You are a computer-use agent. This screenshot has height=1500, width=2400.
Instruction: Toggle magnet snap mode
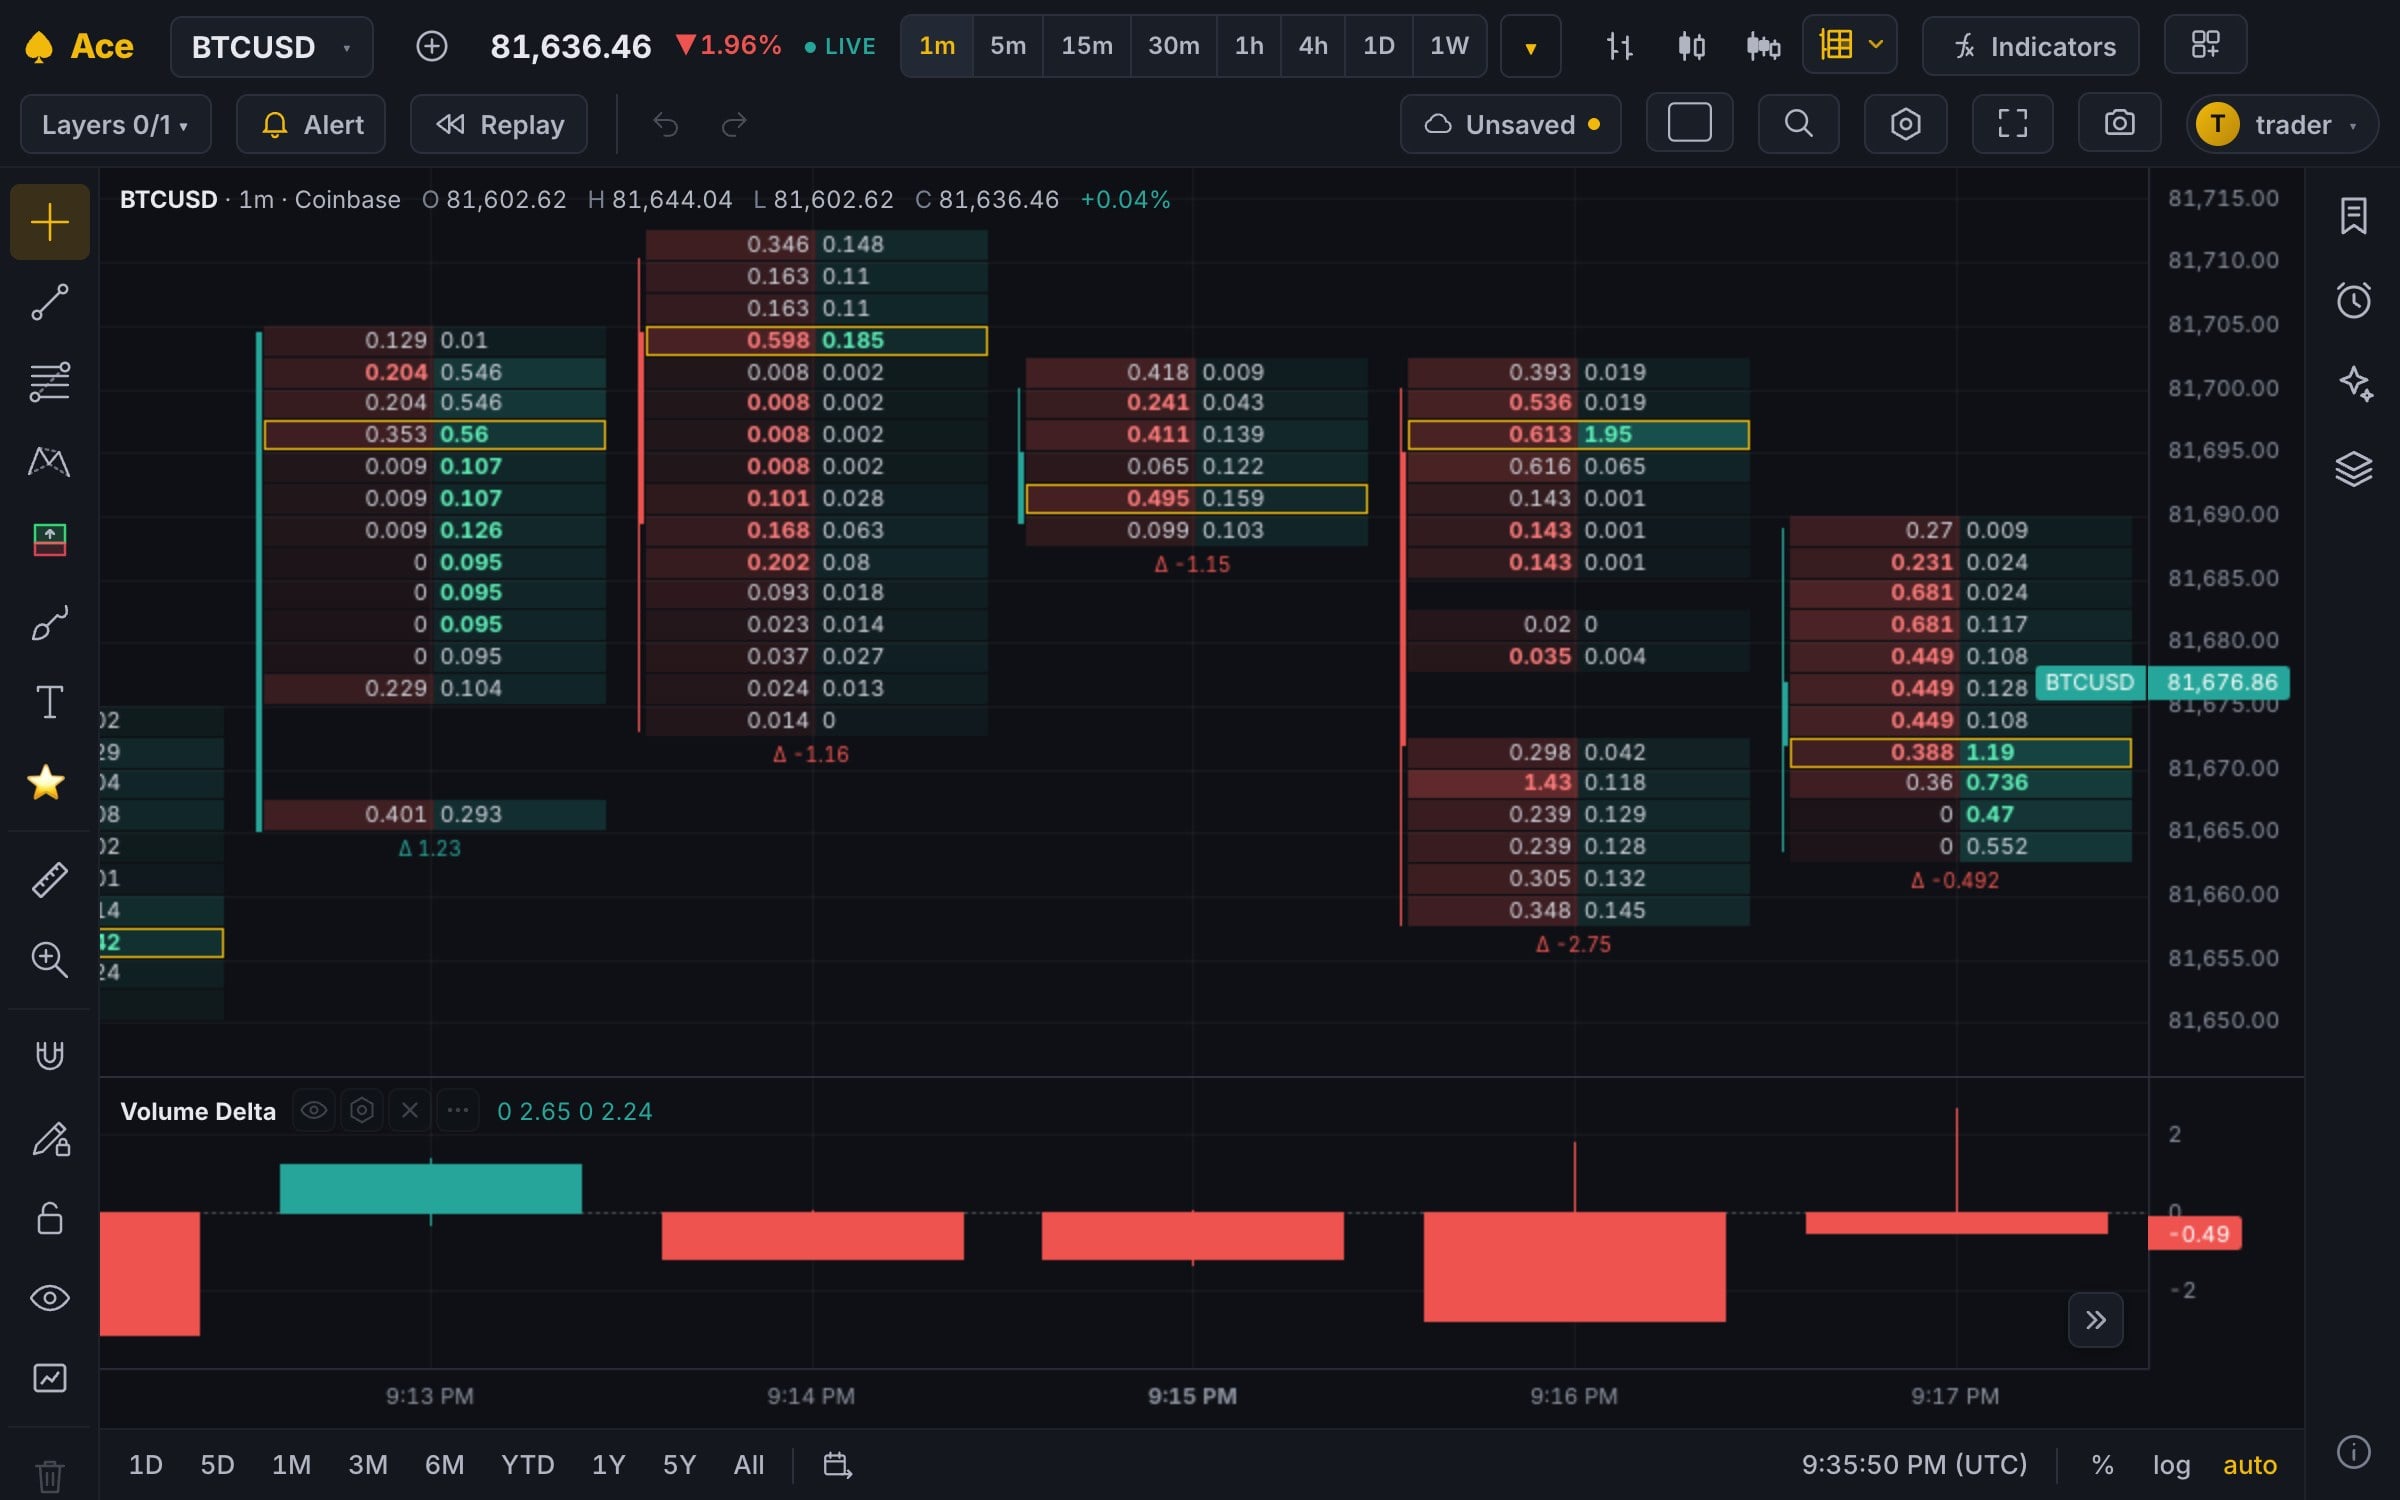tap(49, 1055)
